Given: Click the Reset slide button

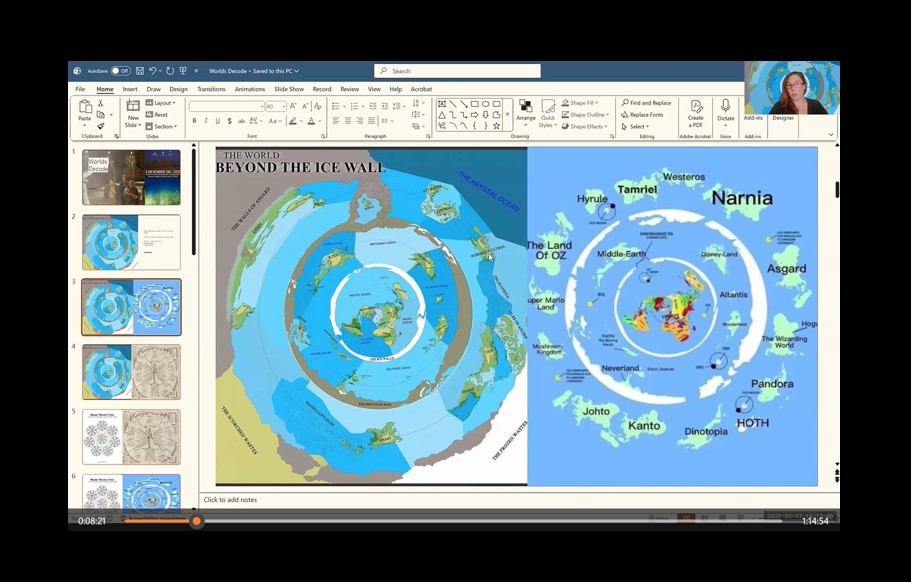Looking at the screenshot, I should pyautogui.click(x=162, y=115).
